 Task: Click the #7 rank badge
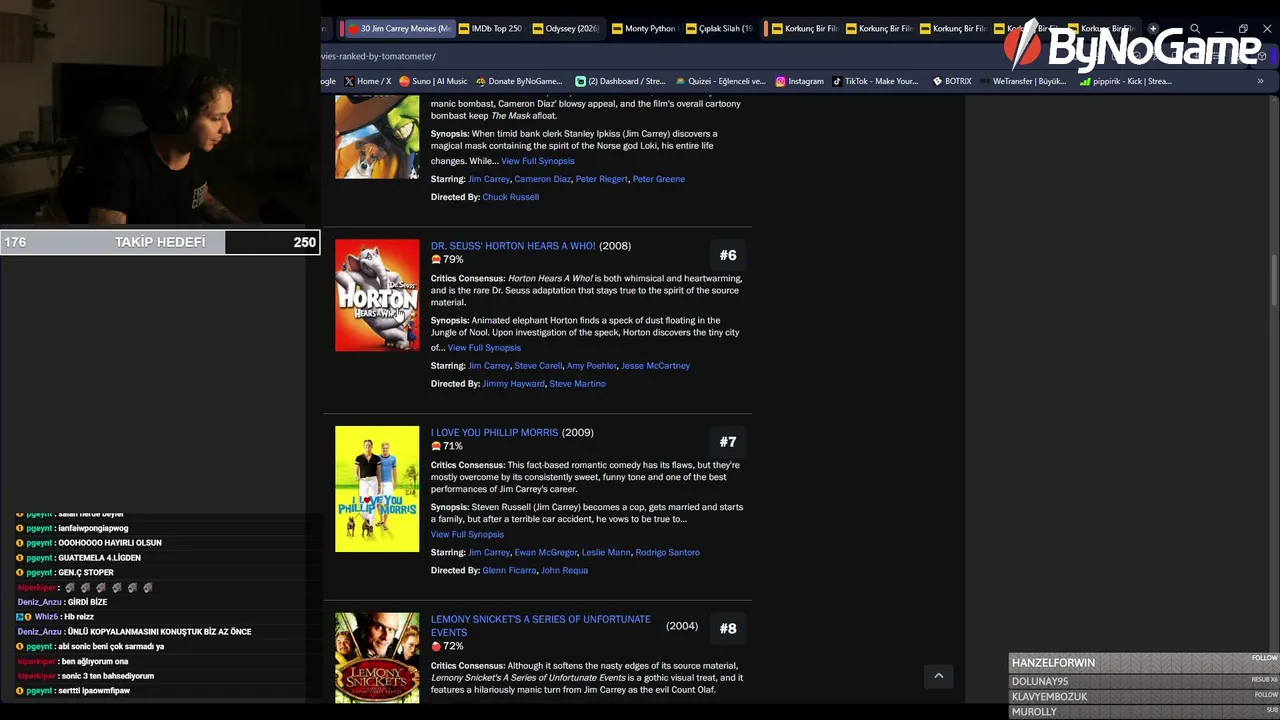pyautogui.click(x=728, y=442)
